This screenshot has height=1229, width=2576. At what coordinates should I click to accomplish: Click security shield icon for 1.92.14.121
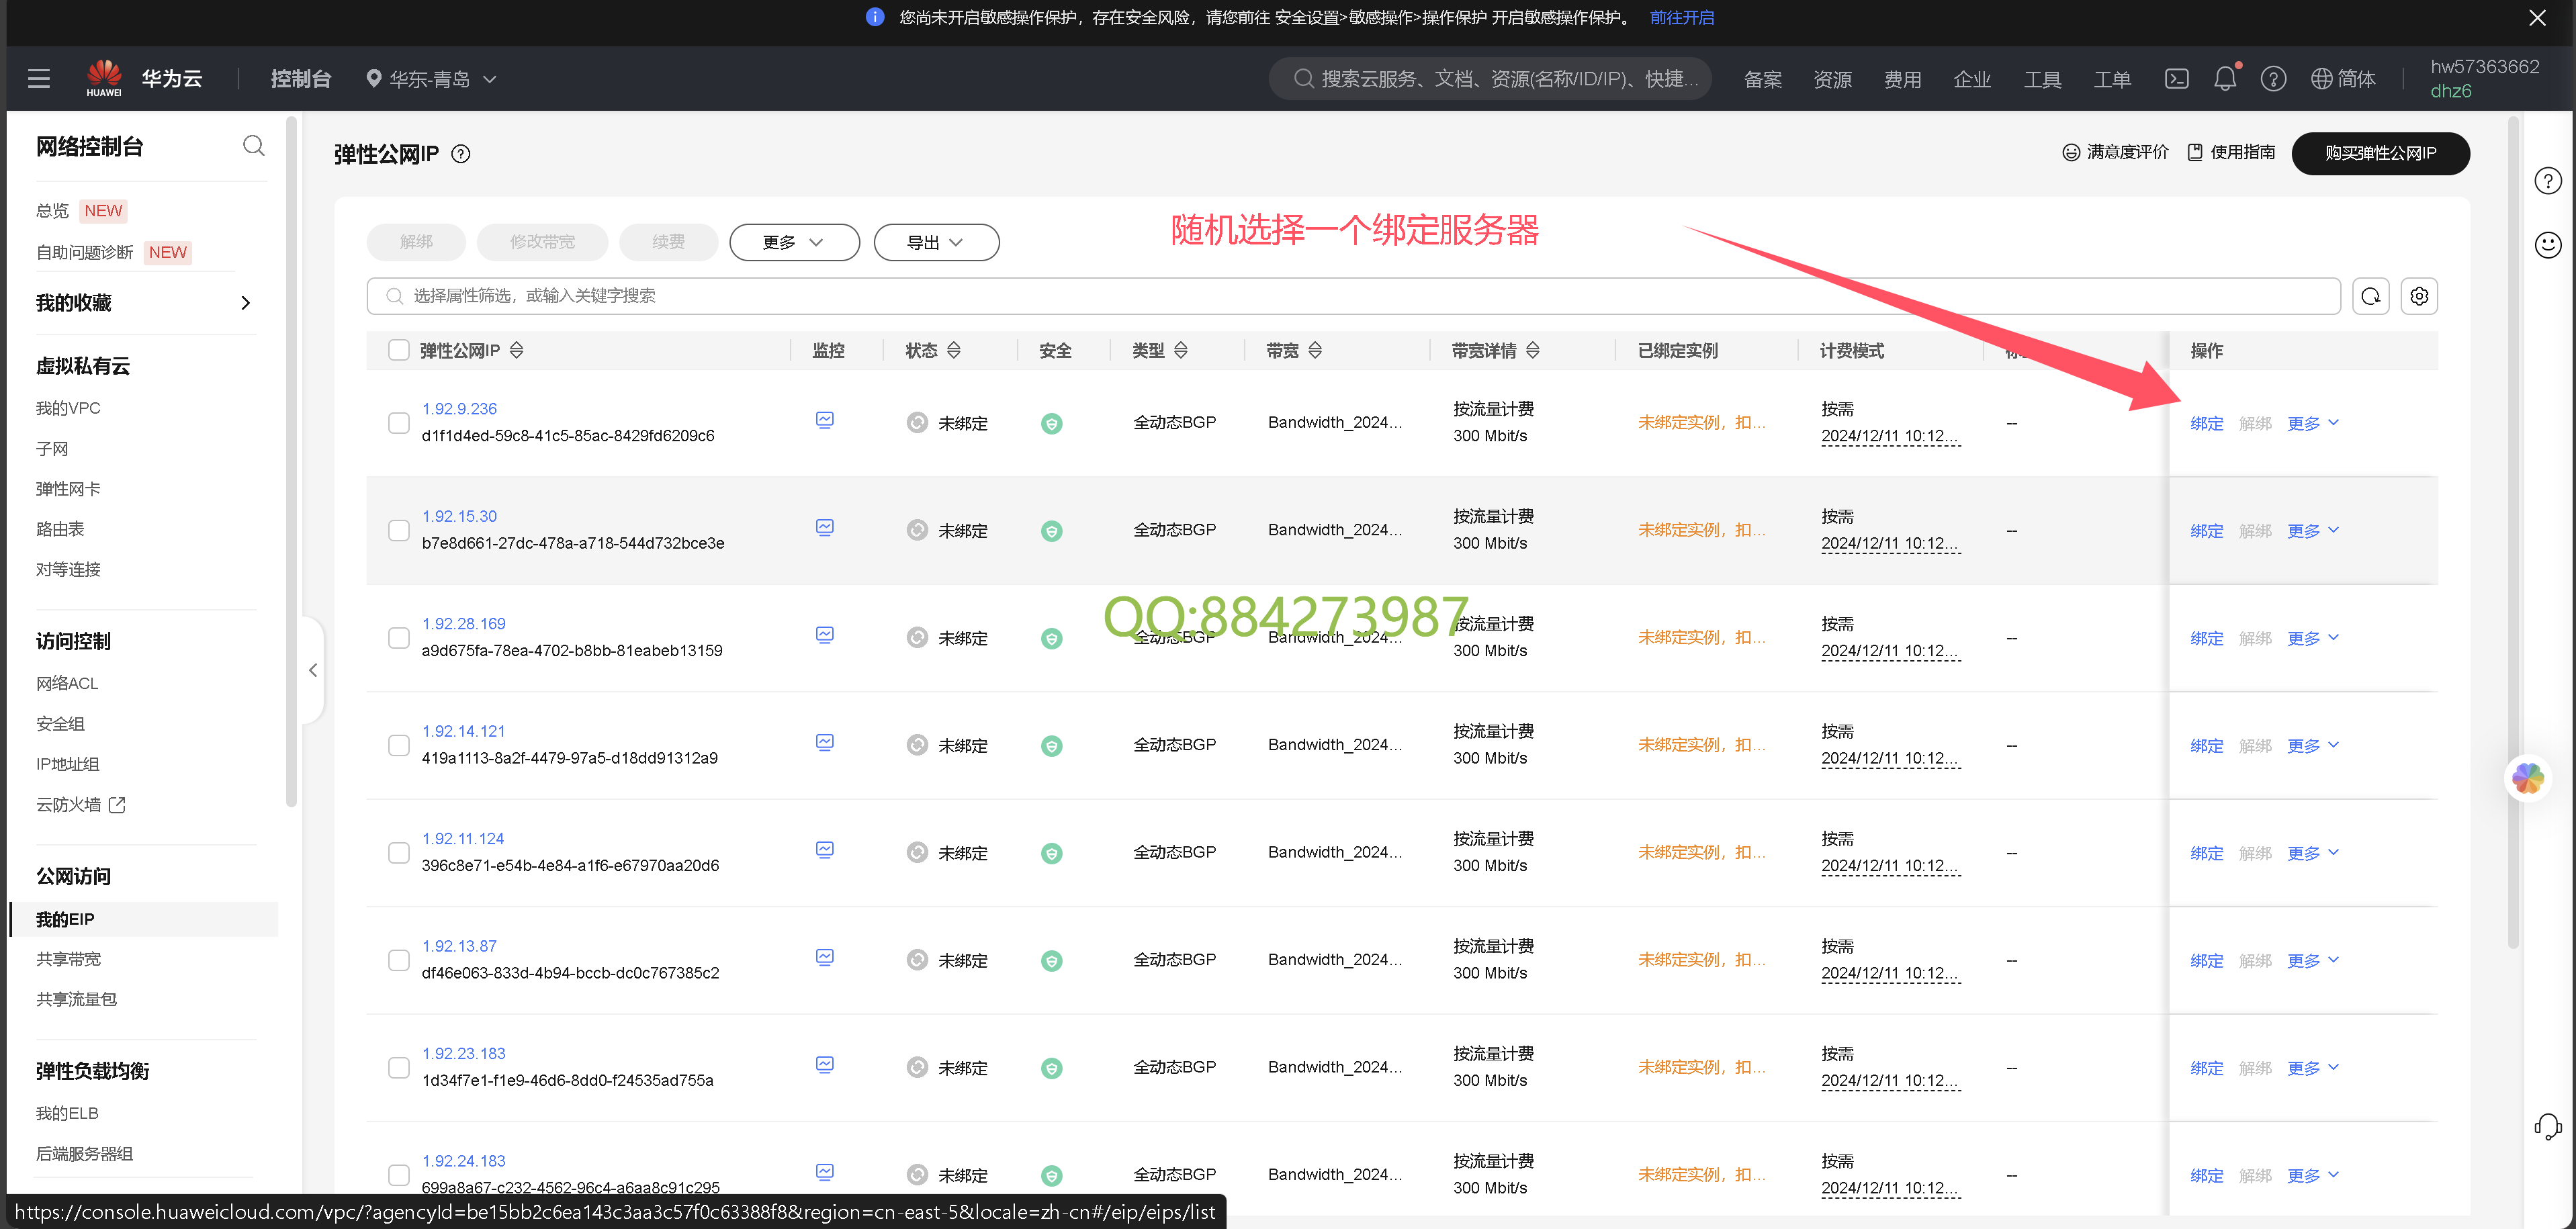coord(1051,746)
